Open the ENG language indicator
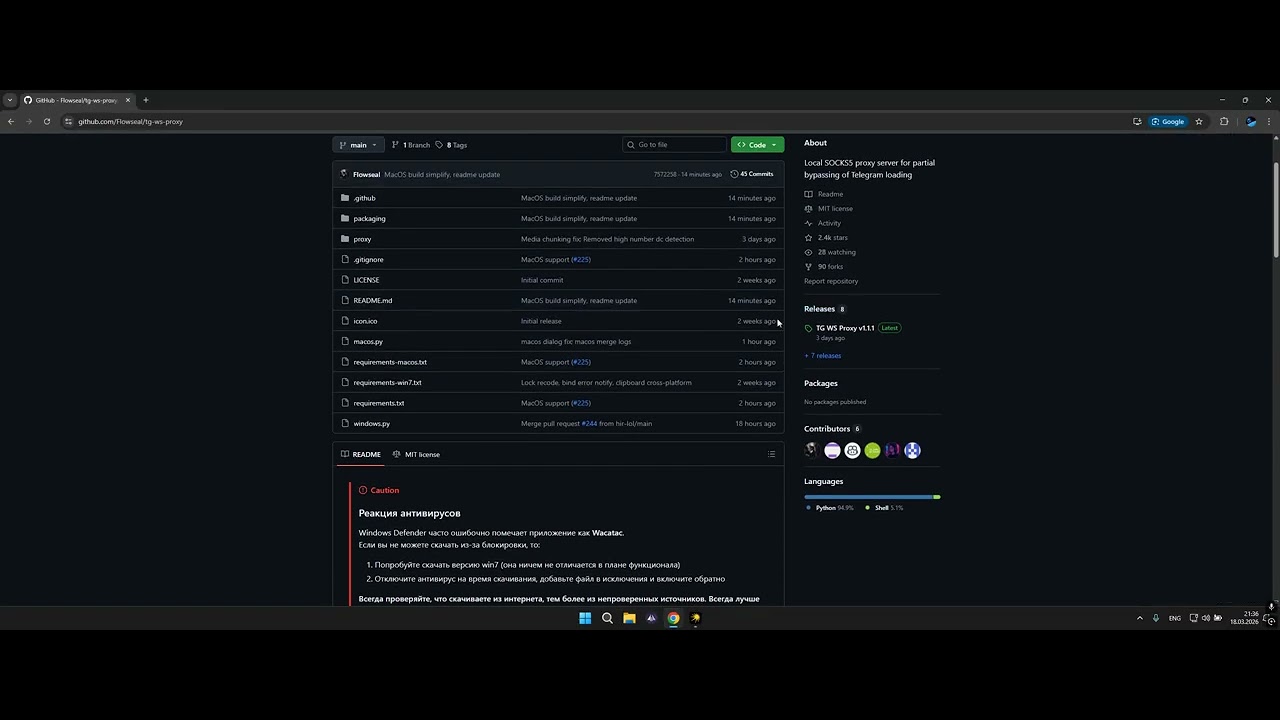 pos(1174,618)
